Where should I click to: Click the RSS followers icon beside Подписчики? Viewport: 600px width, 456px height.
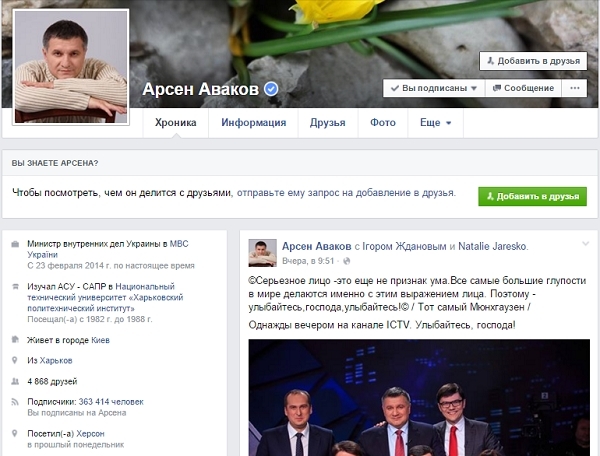[x=15, y=402]
